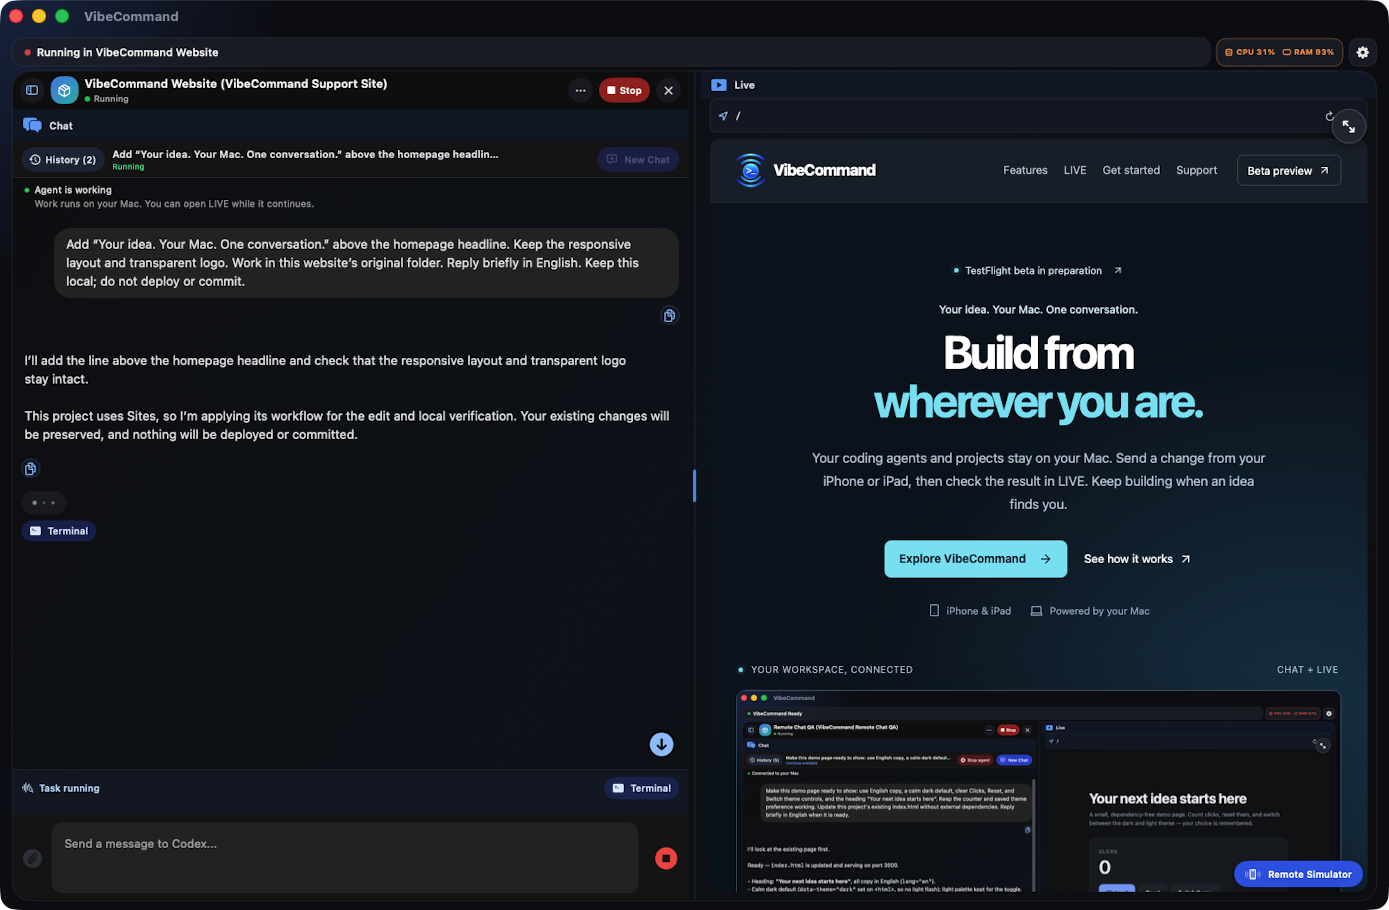Image resolution: width=1389 pixels, height=910 pixels.
Task: Open the settings gear icon
Action: (1362, 52)
